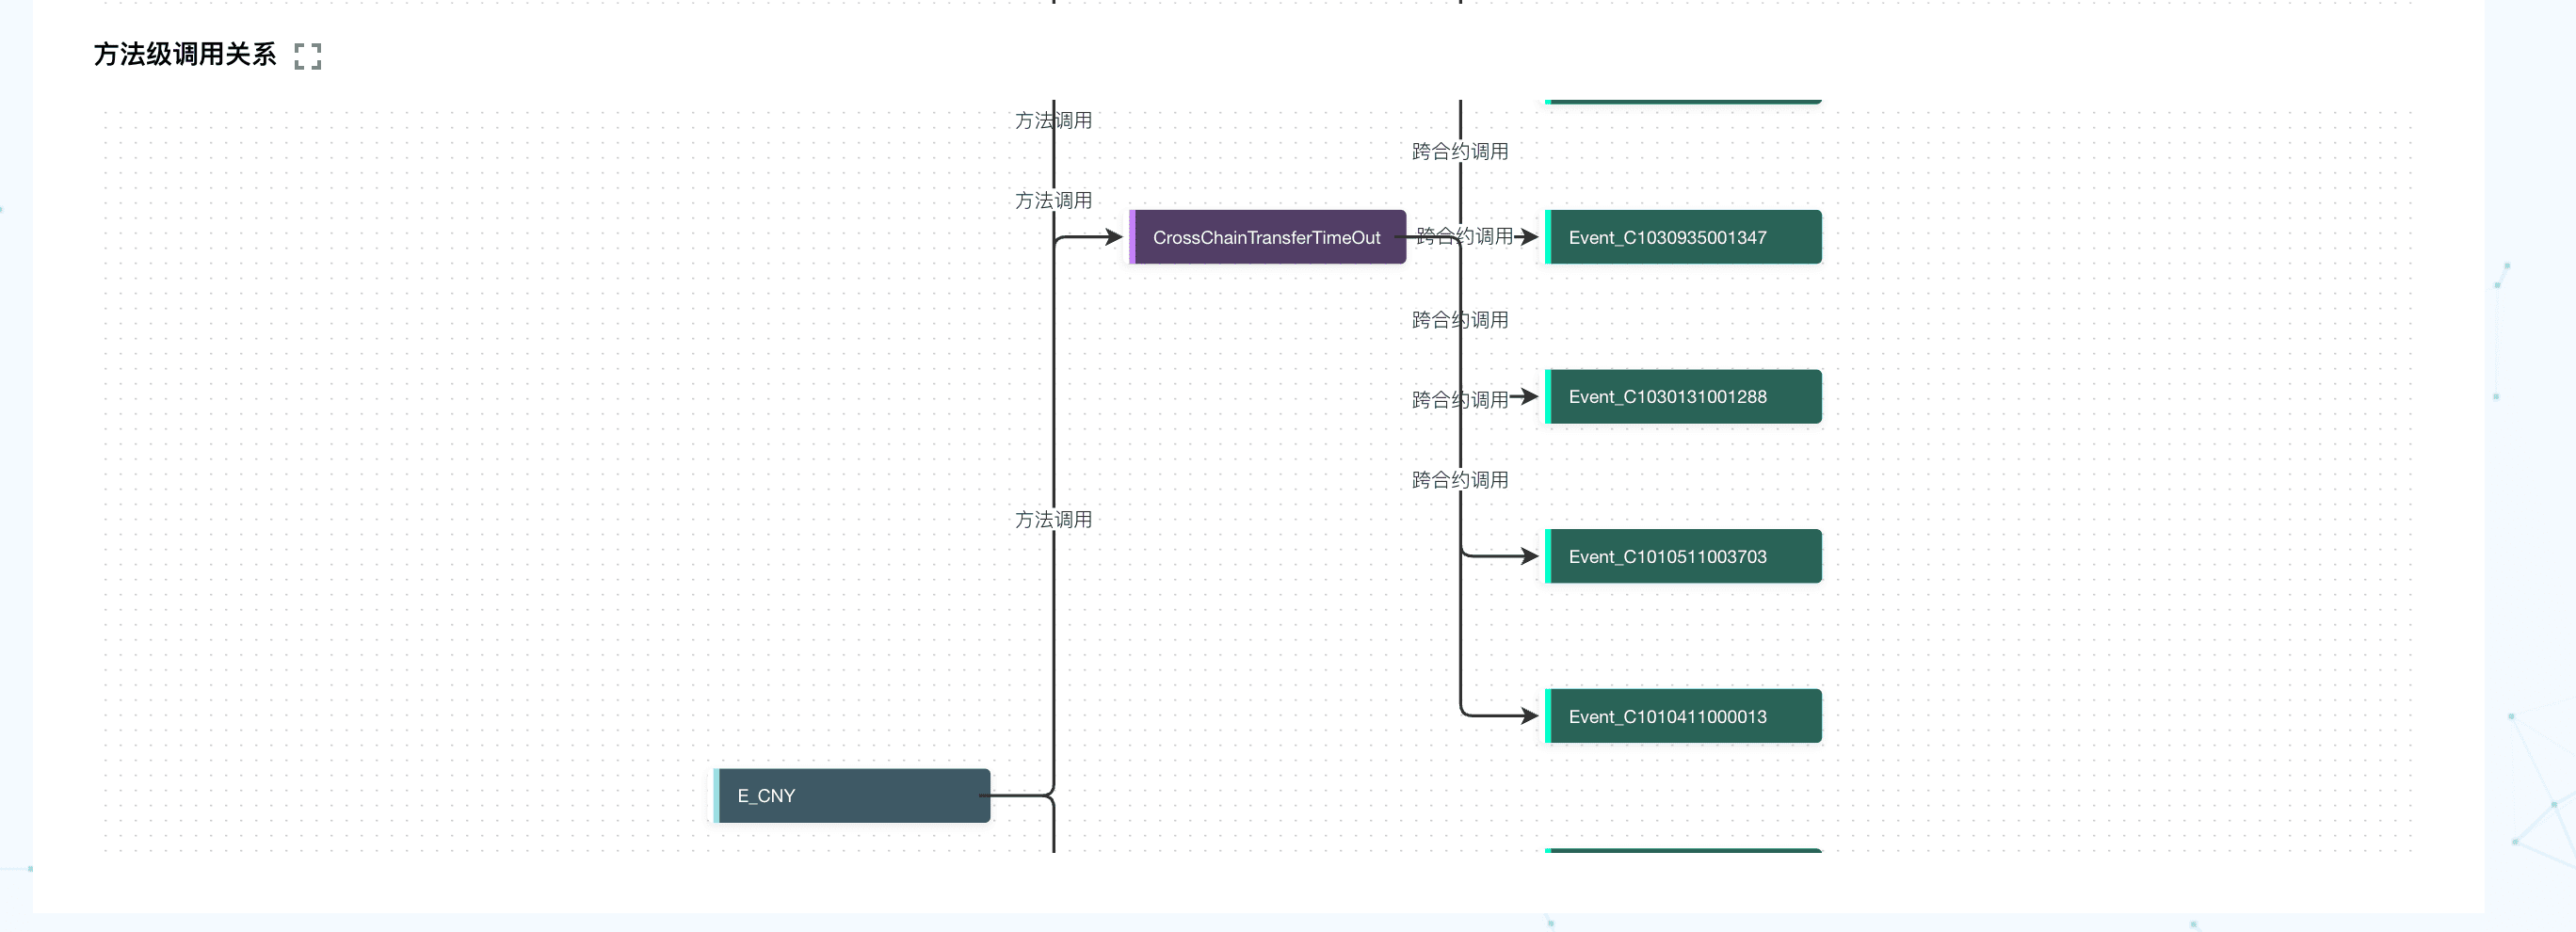2576x932 pixels.
Task: Click arrowhead pointing into CrossChainTransferTimeOut node
Action: tap(1114, 237)
